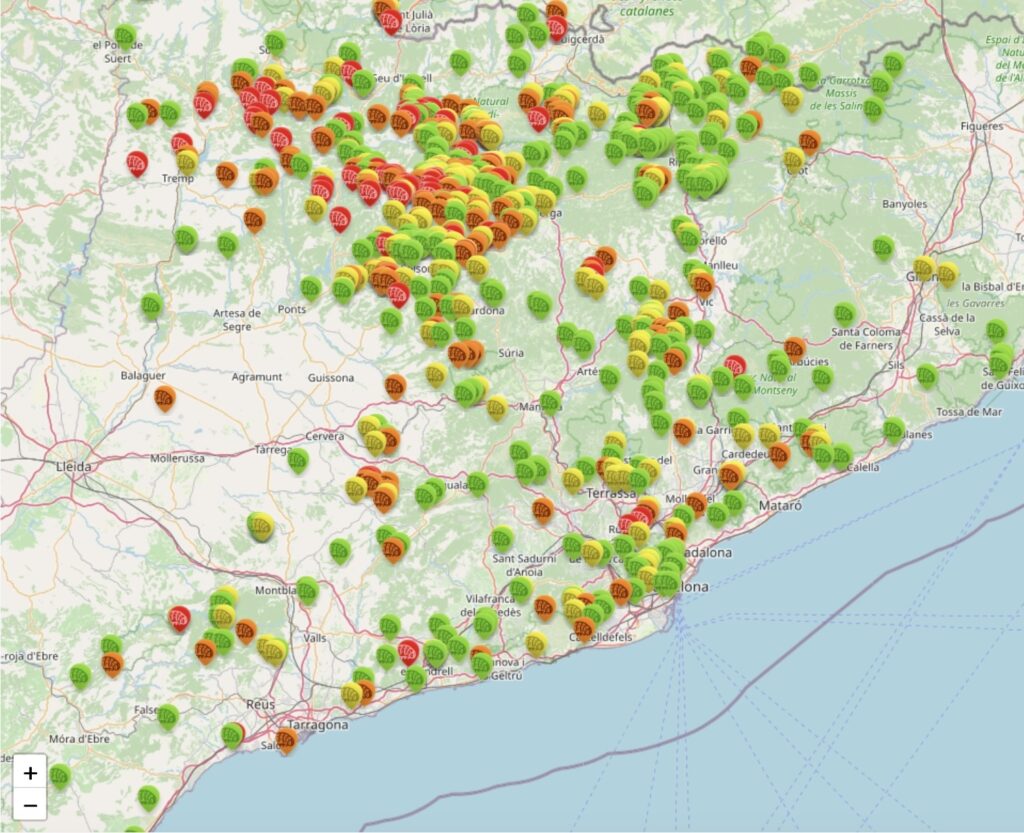The width and height of the screenshot is (1024, 833).
Task: Open the orange marker below Balaguer
Action: pyautogui.click(x=165, y=397)
